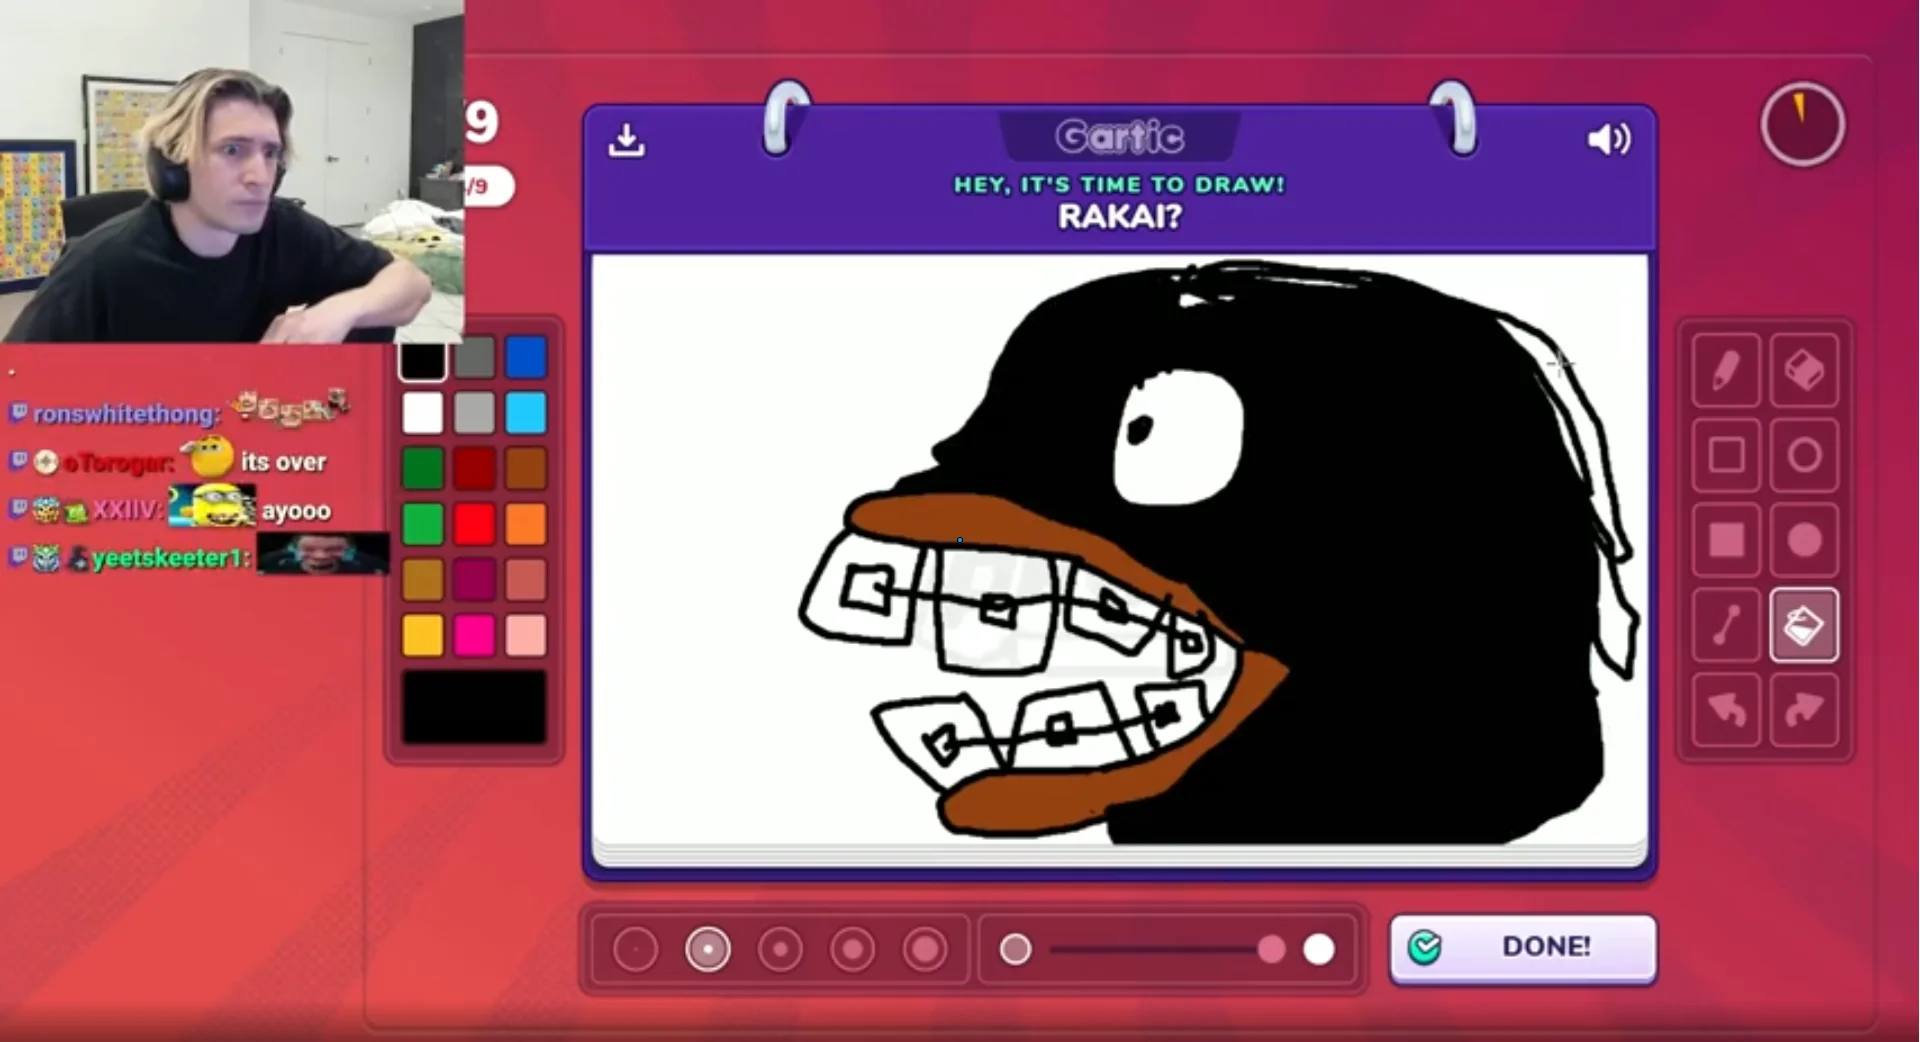This screenshot has height=1042, width=1920.
Task: Select the fourth brush size
Action: 853,949
